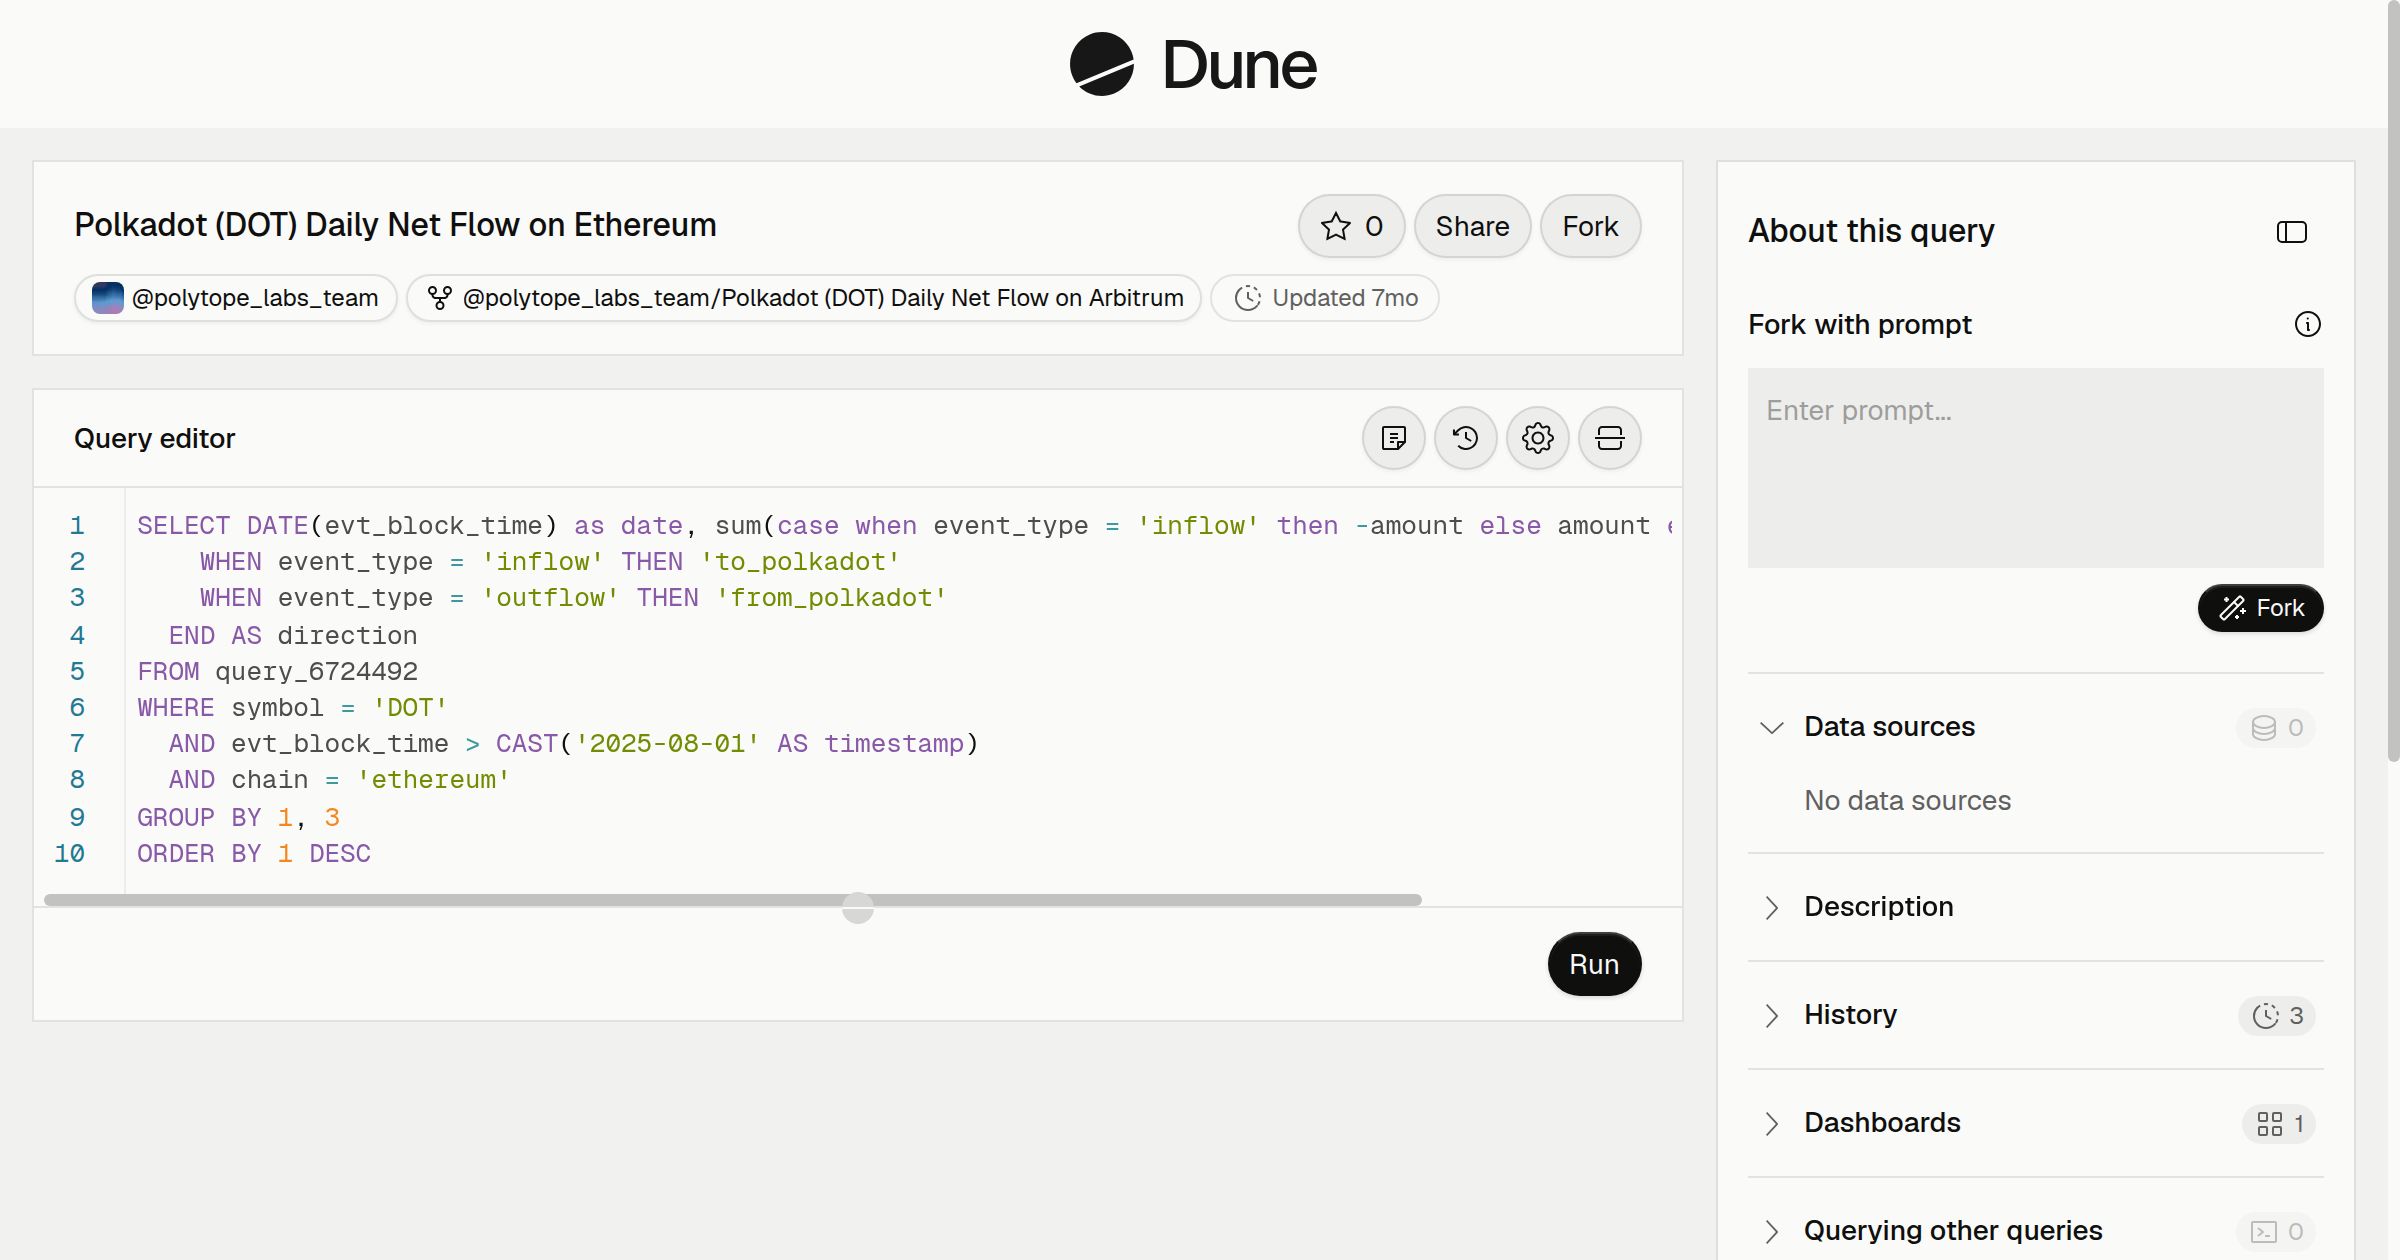
Task: Click the editor resize handle circle
Action: point(858,908)
